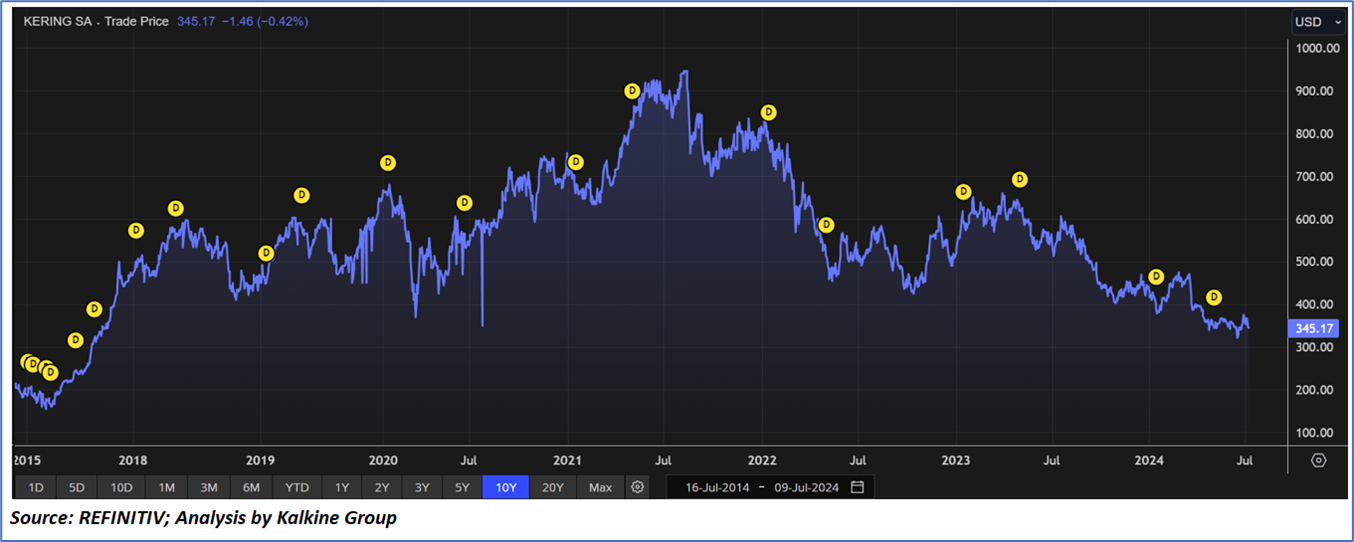
Task: Choose the 5Y range button
Action: 461,487
